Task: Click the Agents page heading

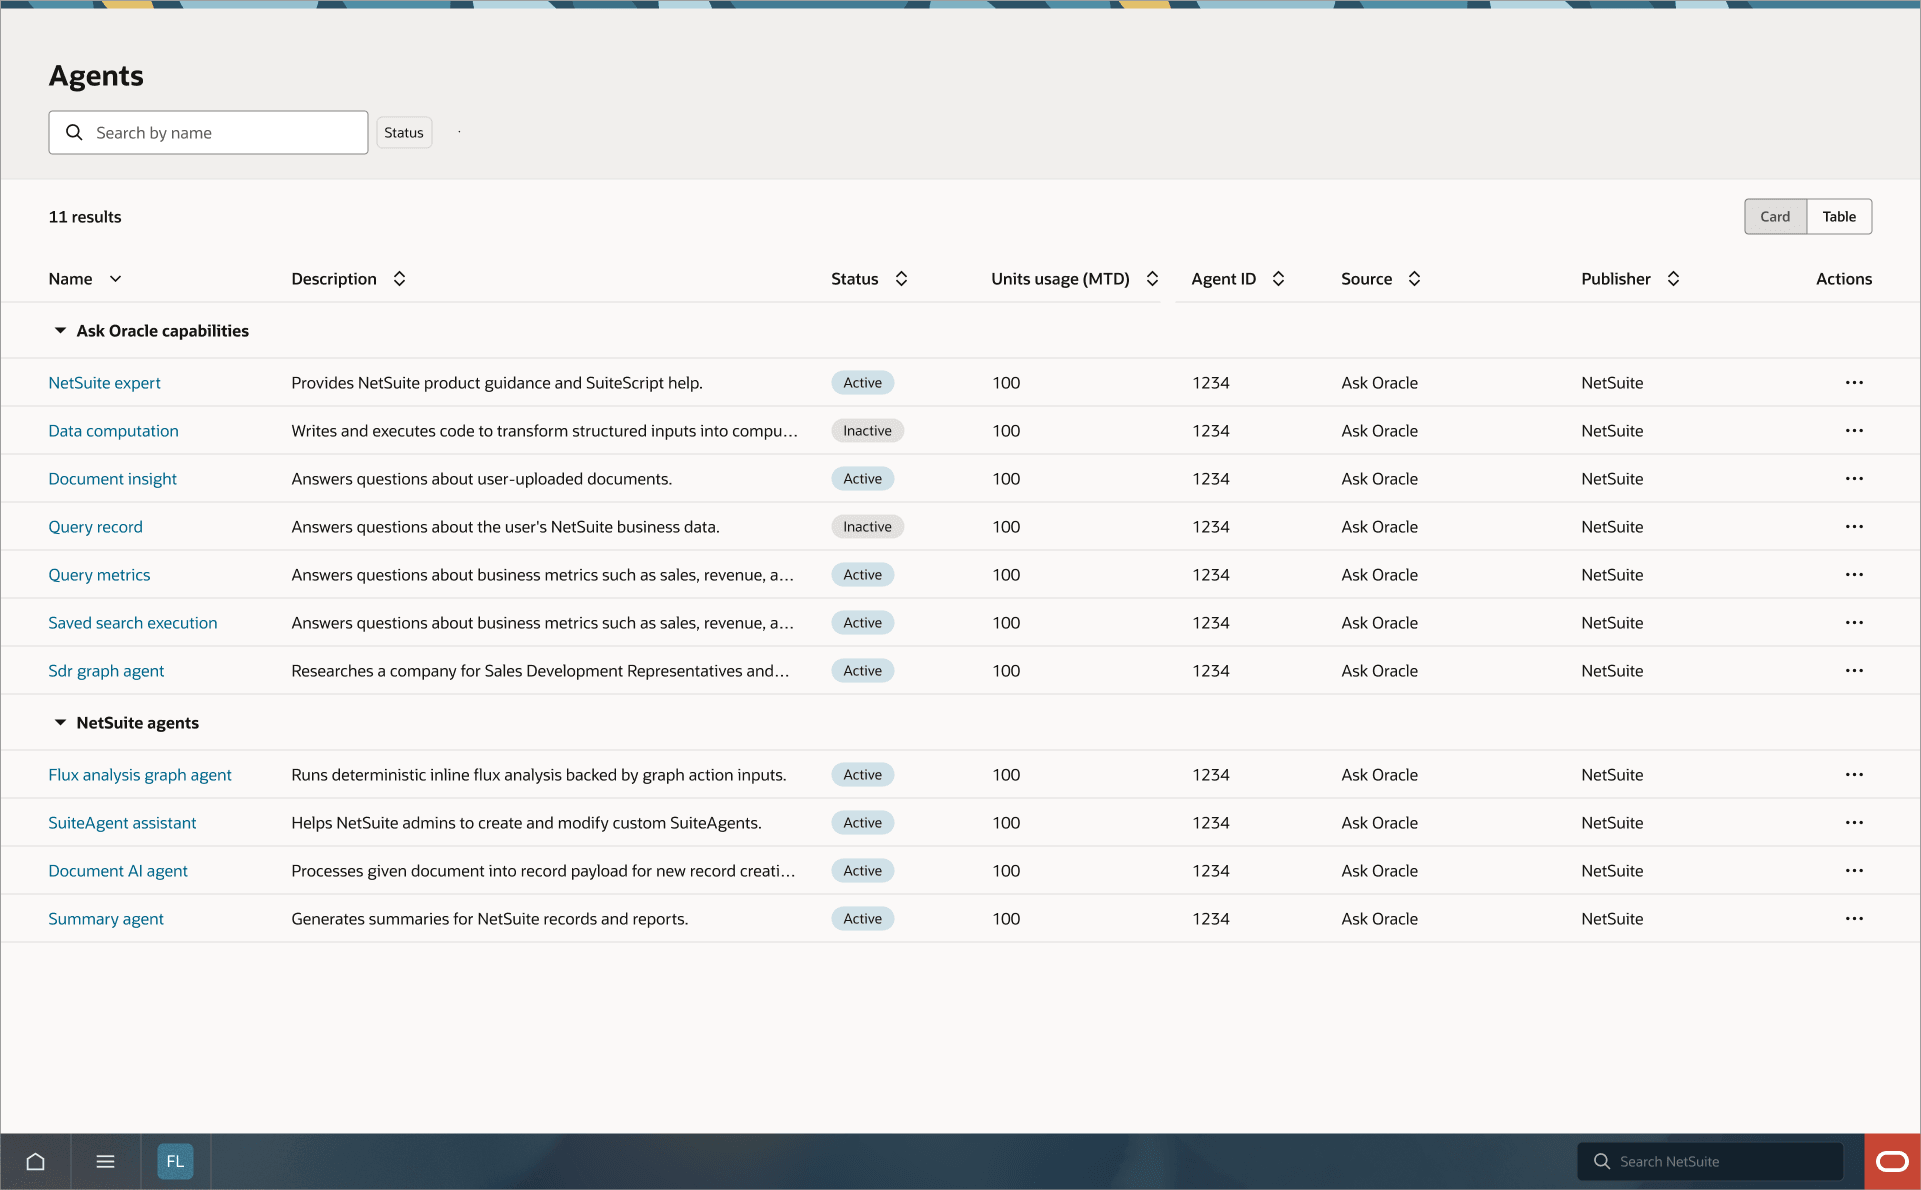Action: pos(96,76)
